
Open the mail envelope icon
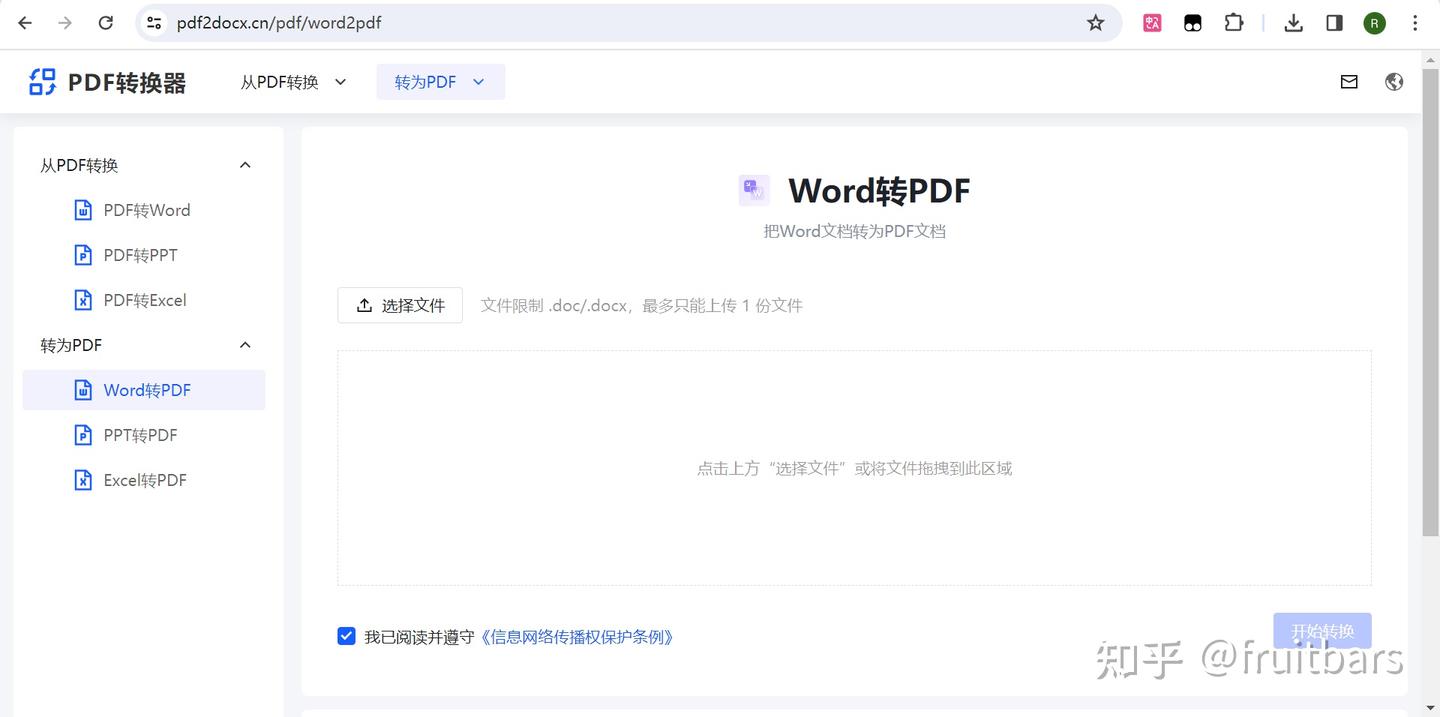click(1349, 82)
